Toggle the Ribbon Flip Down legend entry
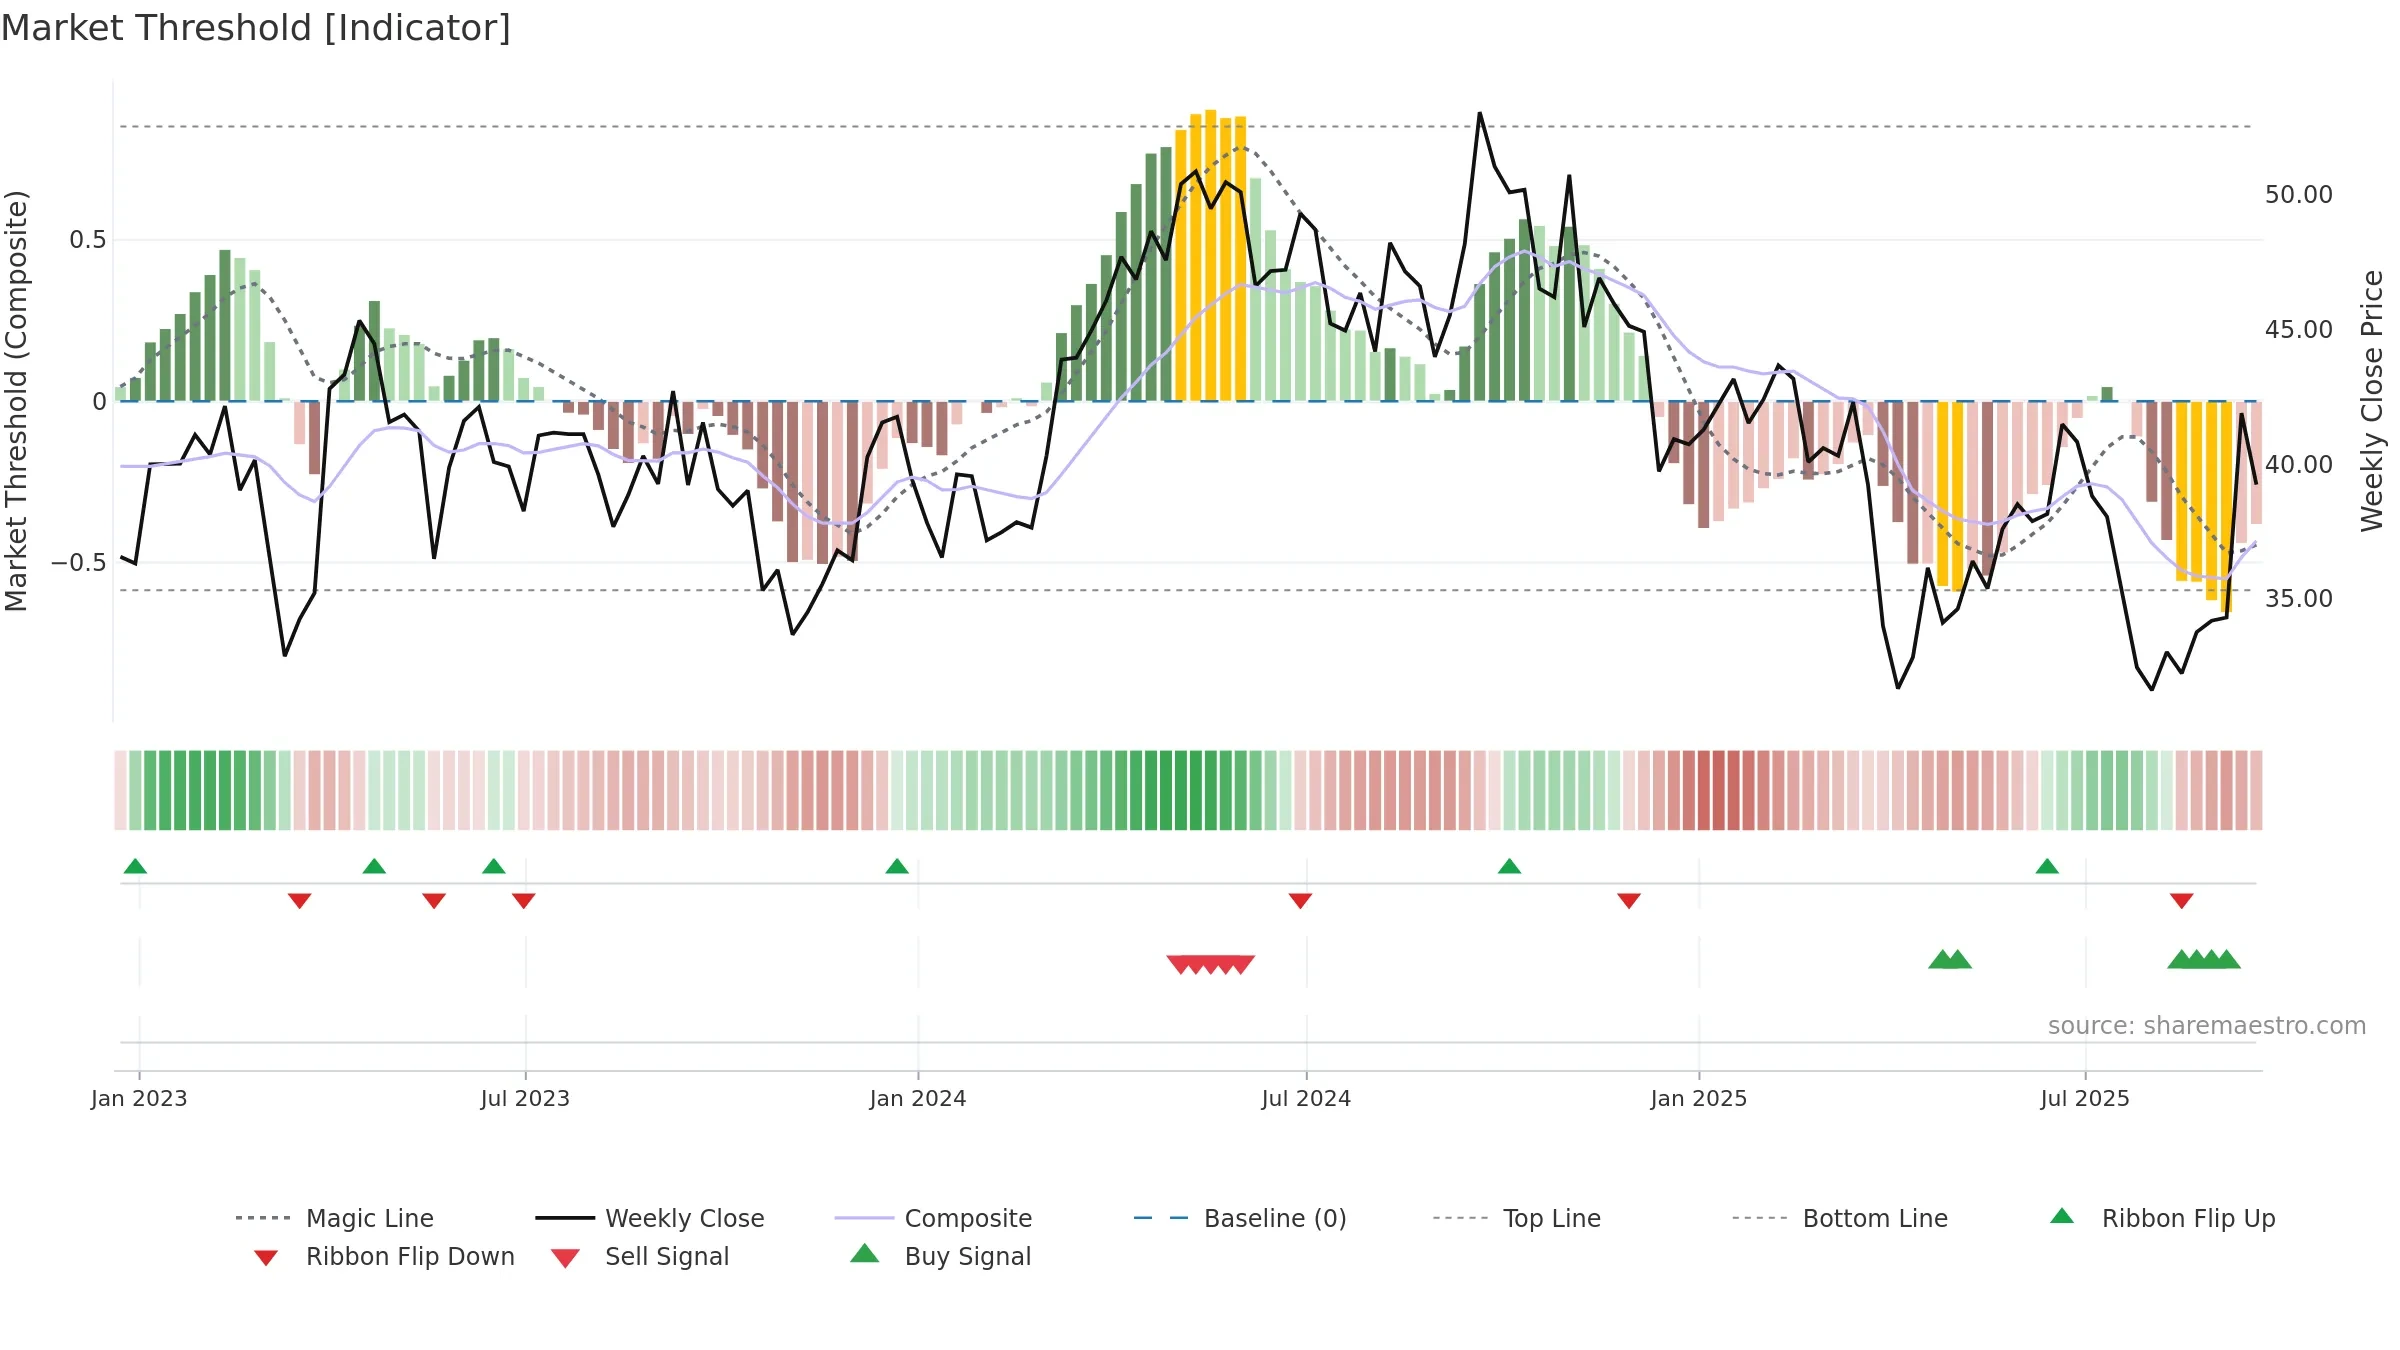 (384, 1256)
